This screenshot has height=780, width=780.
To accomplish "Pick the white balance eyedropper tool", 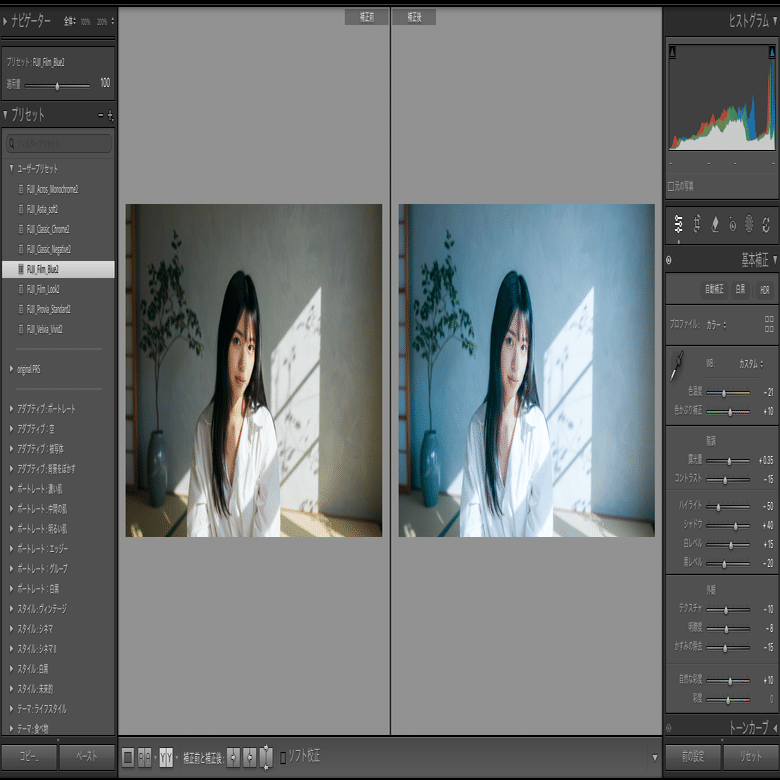I will [x=676, y=366].
